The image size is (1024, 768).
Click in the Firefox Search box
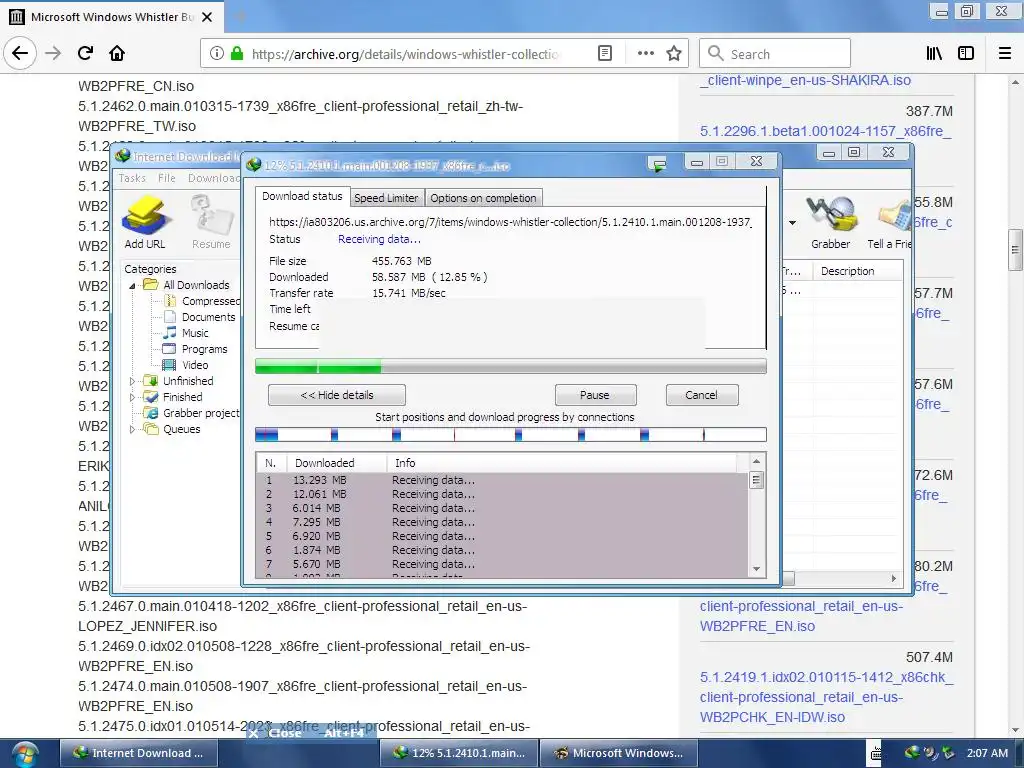pos(775,54)
